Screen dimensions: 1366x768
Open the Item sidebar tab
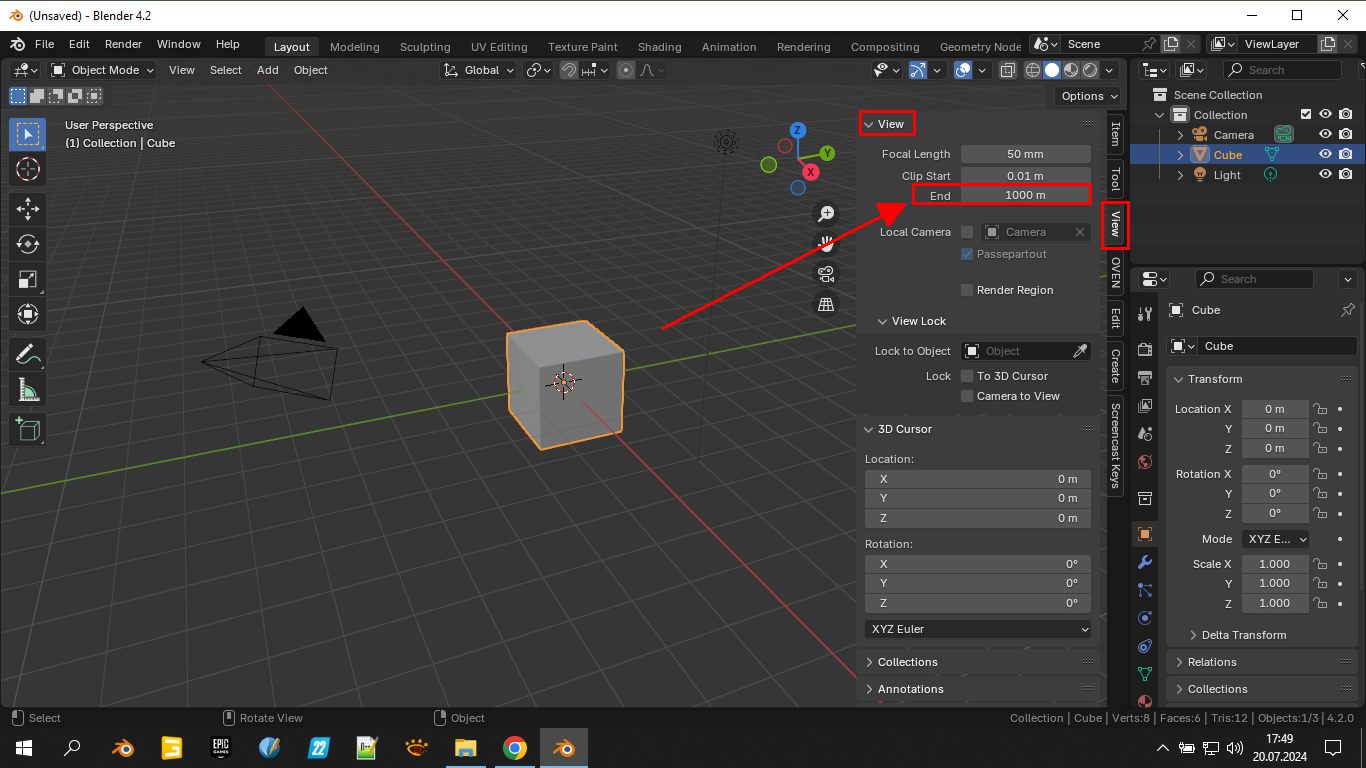click(1115, 134)
